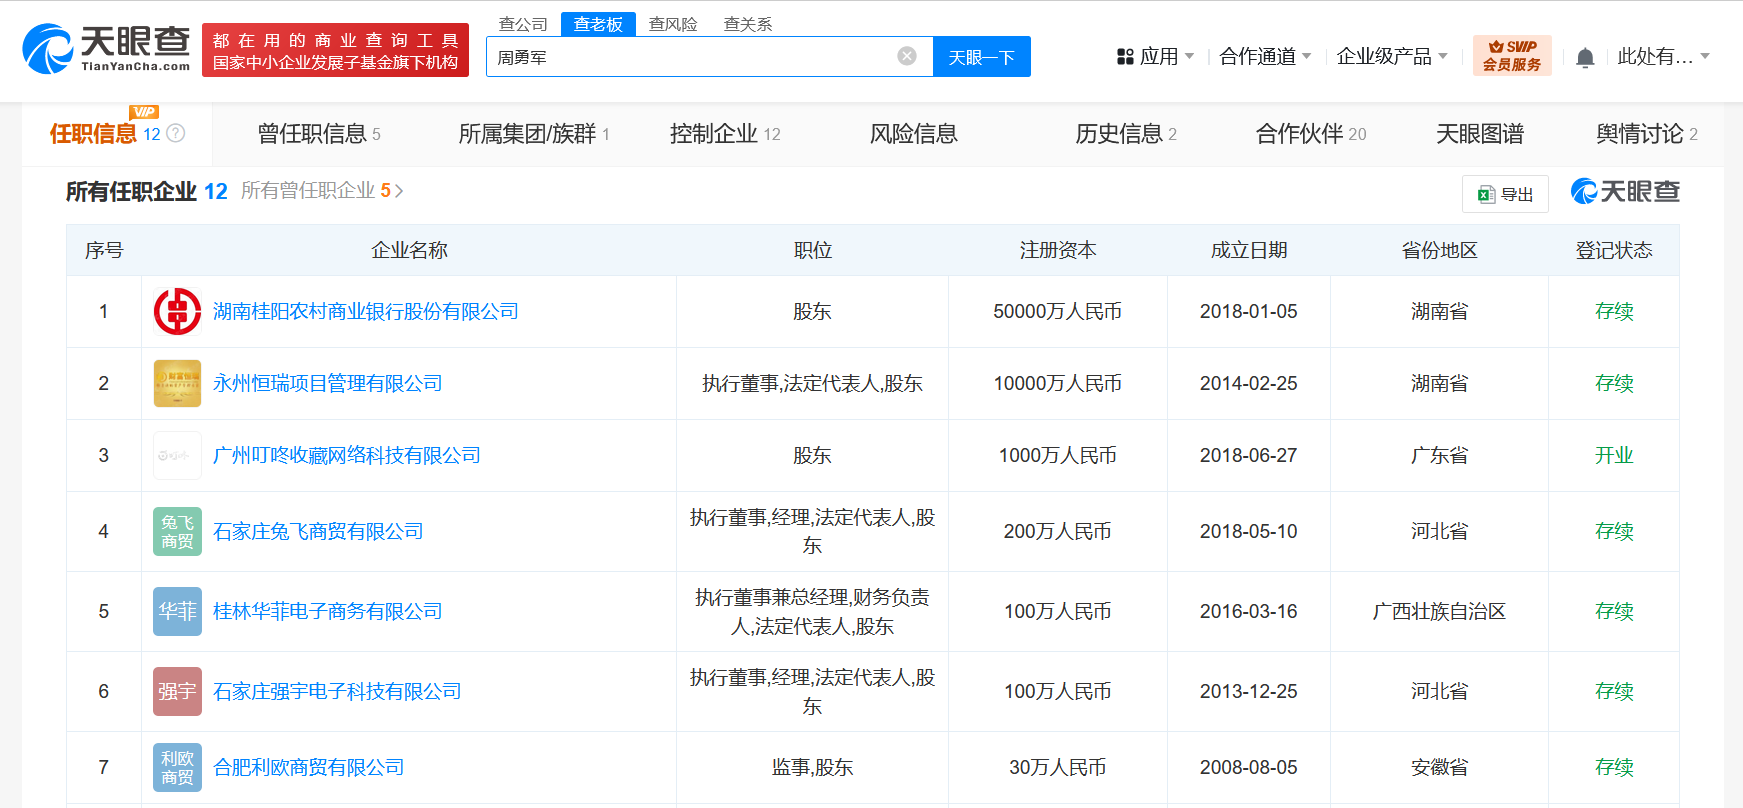Viewport: 1743px width, 808px height.
Task: Open the 合作伙伴 tab
Action: 1311,134
